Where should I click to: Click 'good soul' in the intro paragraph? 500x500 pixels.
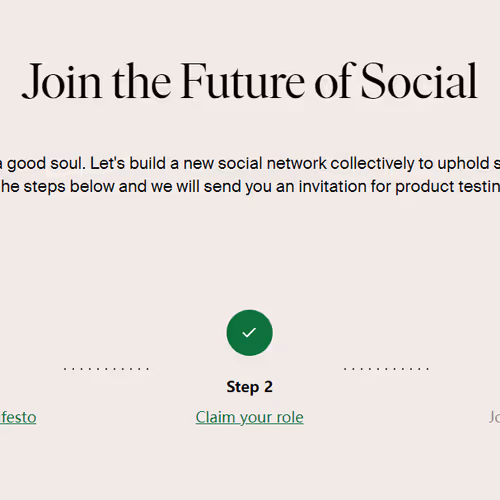point(46,164)
